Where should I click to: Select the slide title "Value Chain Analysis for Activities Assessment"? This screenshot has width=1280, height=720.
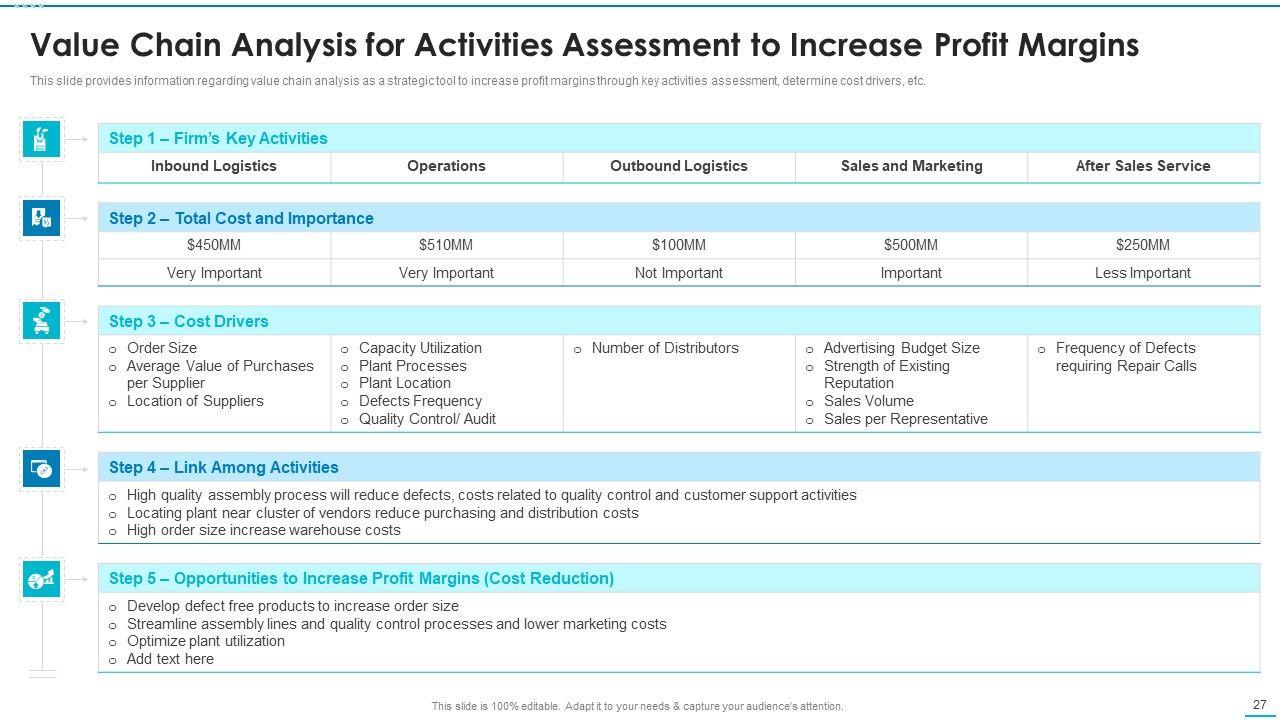click(x=585, y=45)
